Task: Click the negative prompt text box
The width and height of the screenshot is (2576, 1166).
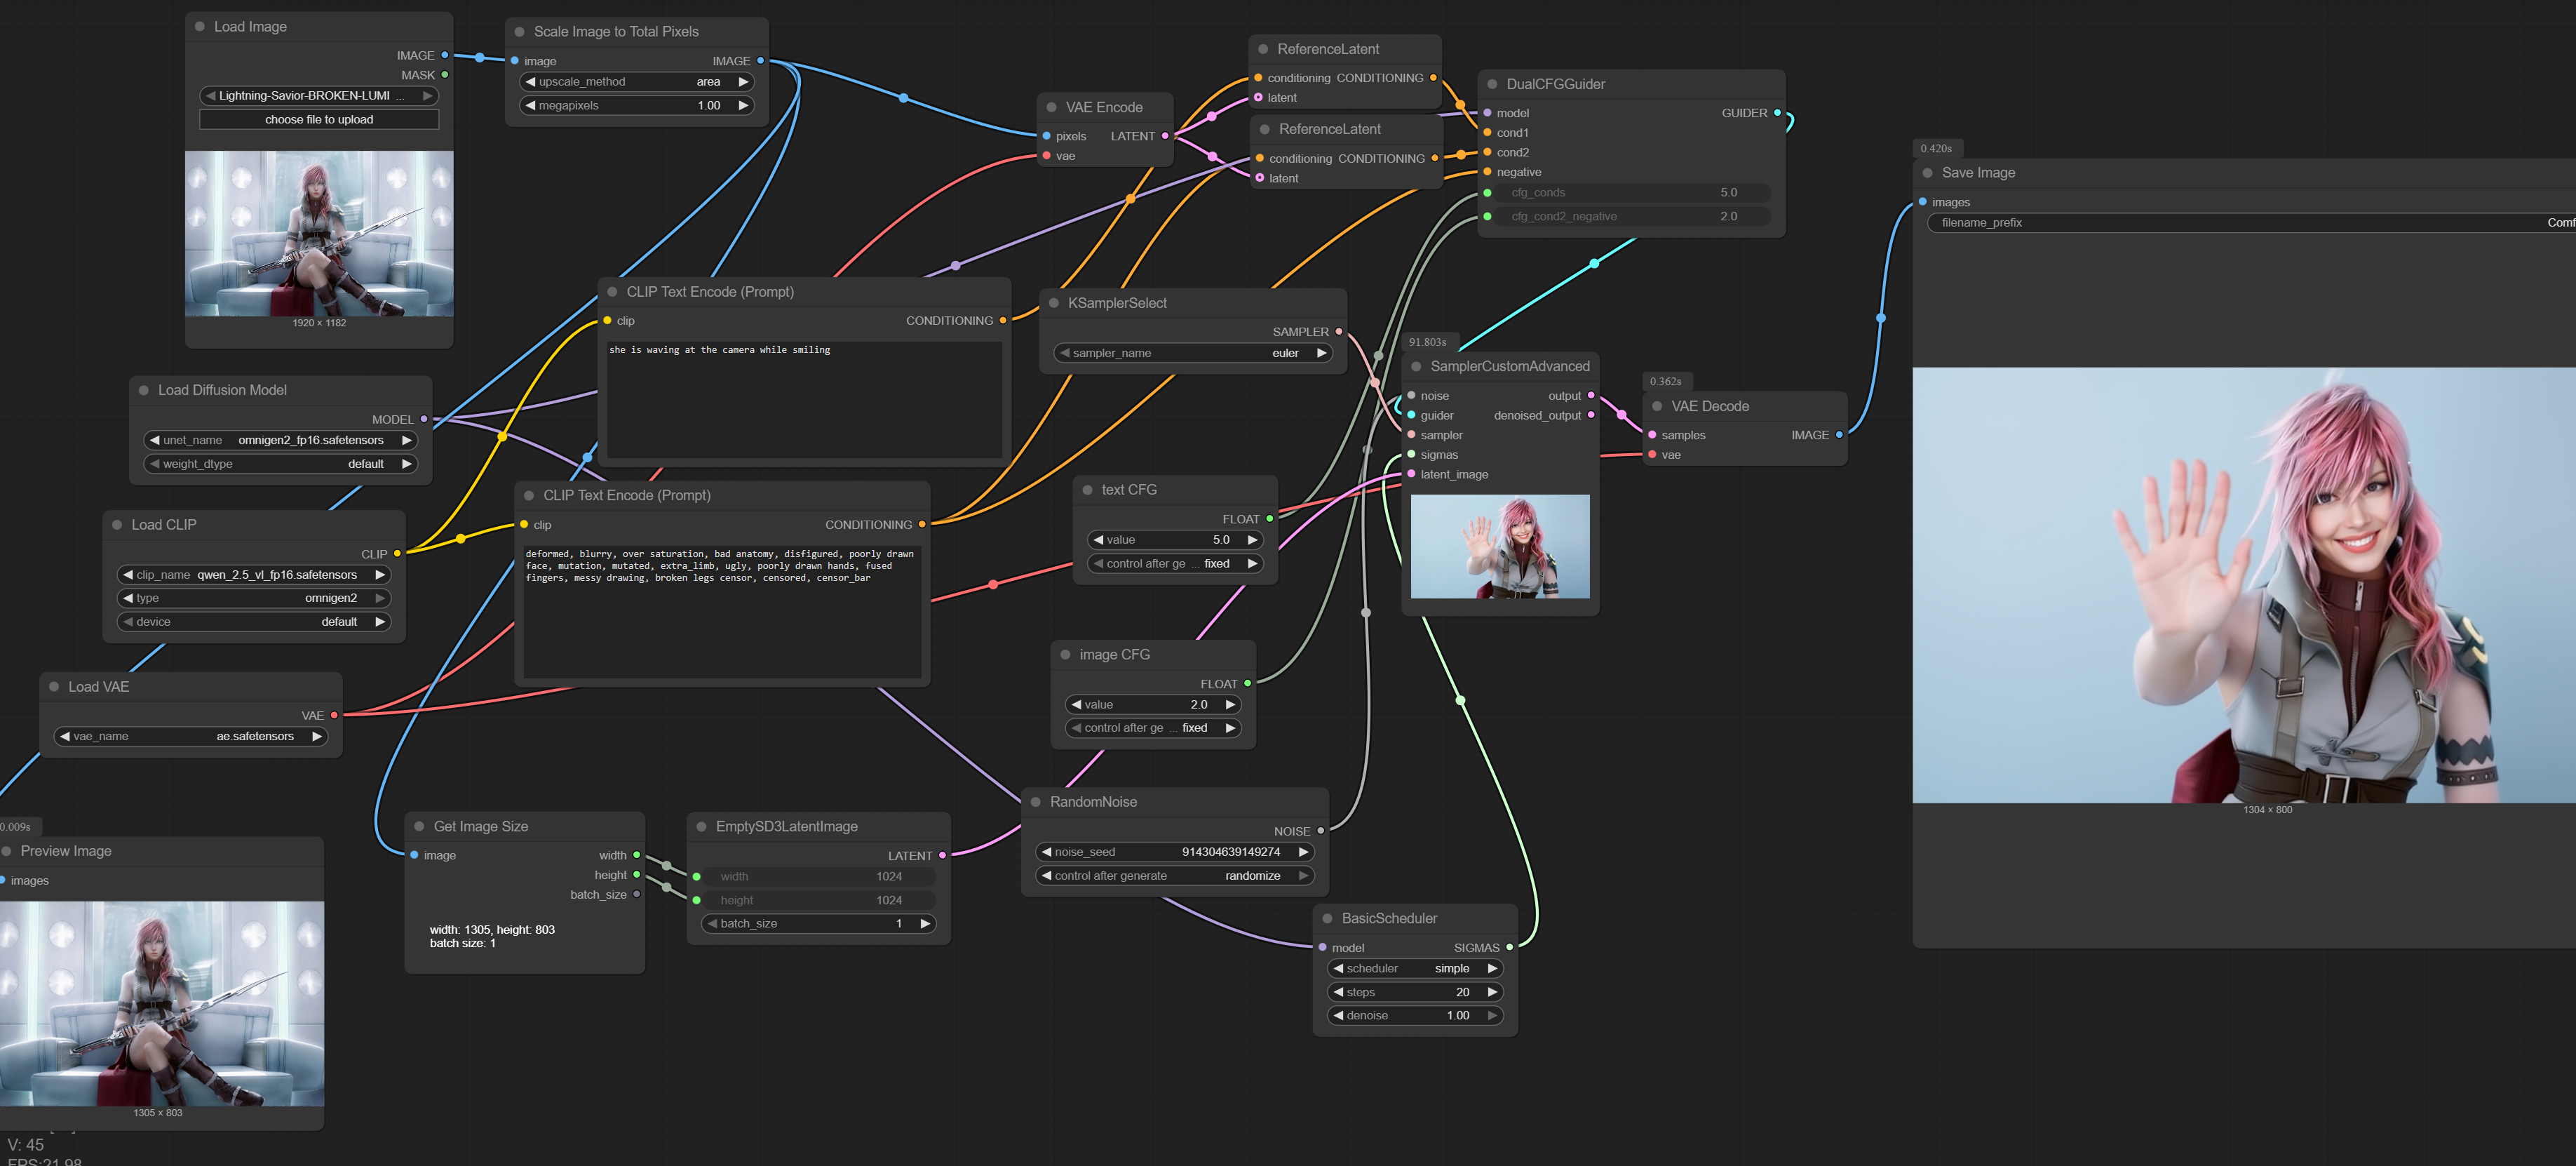Action: click(722, 613)
